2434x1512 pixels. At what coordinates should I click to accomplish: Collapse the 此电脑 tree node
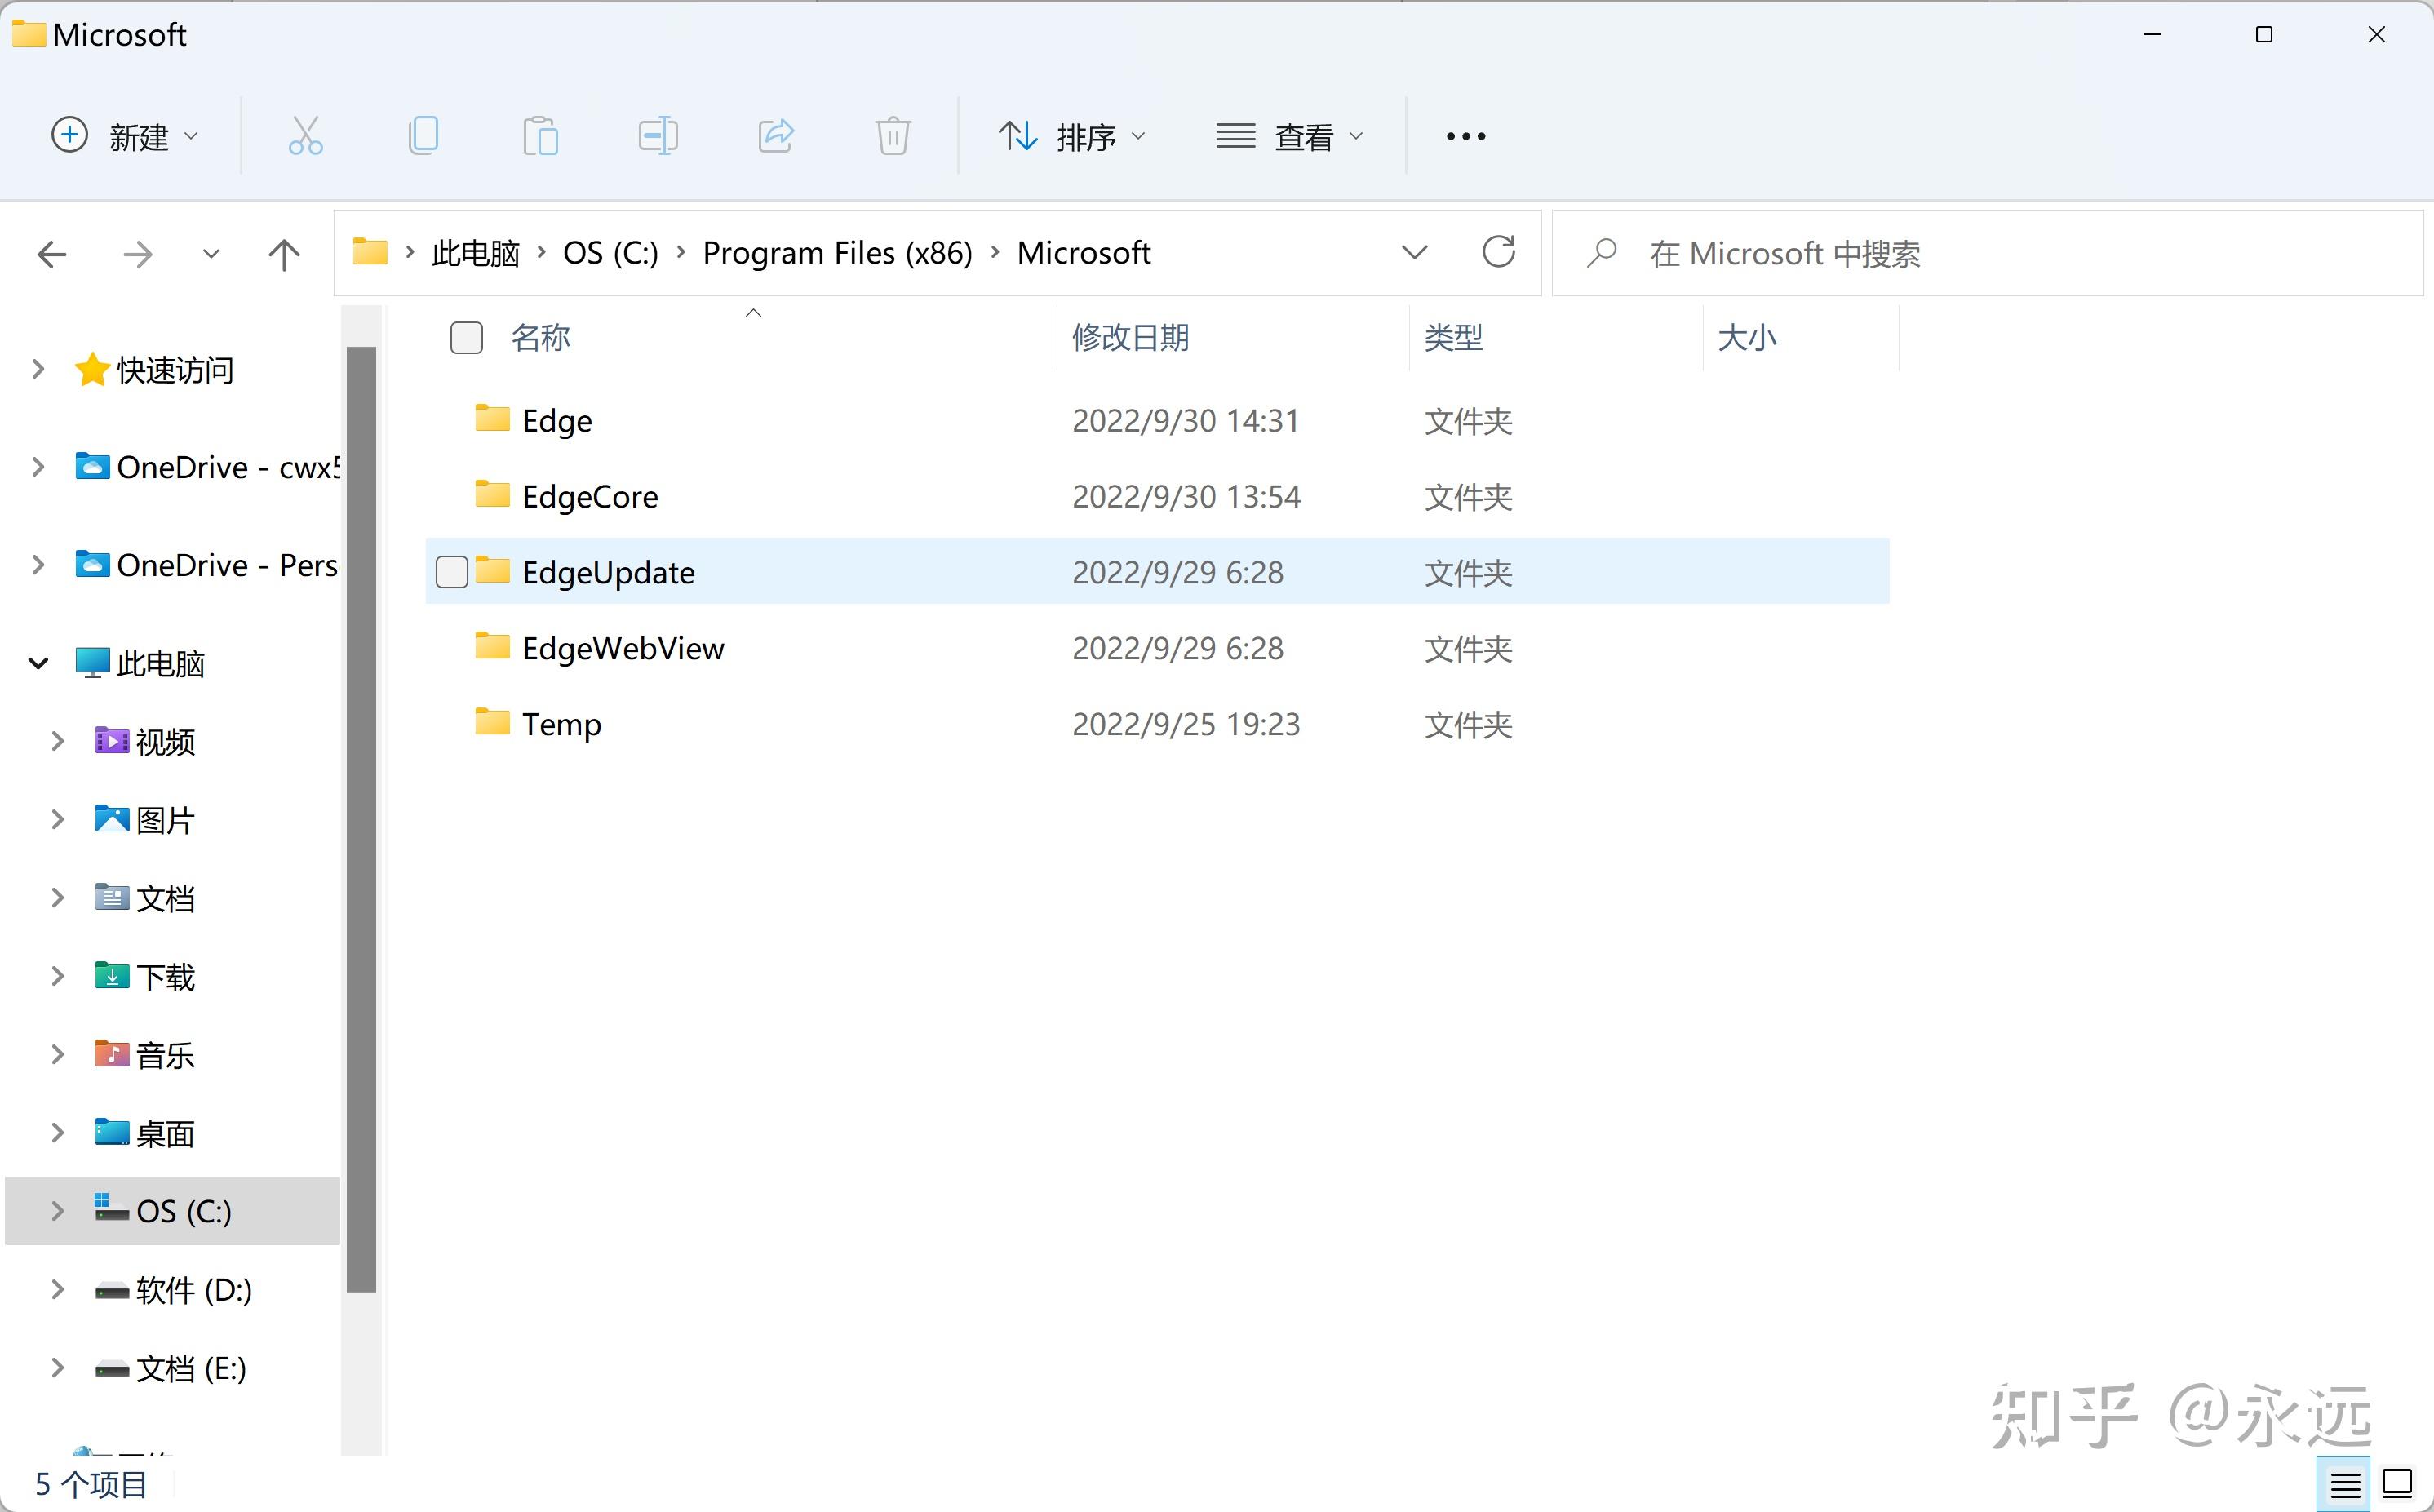click(38, 663)
